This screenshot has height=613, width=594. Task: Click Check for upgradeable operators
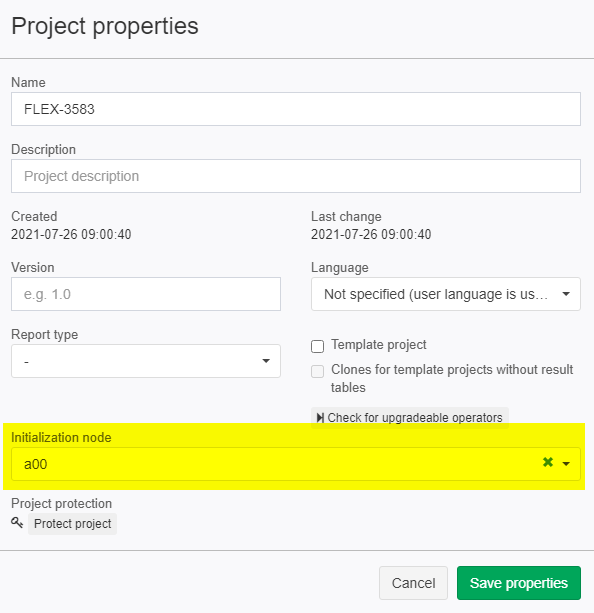click(x=410, y=418)
